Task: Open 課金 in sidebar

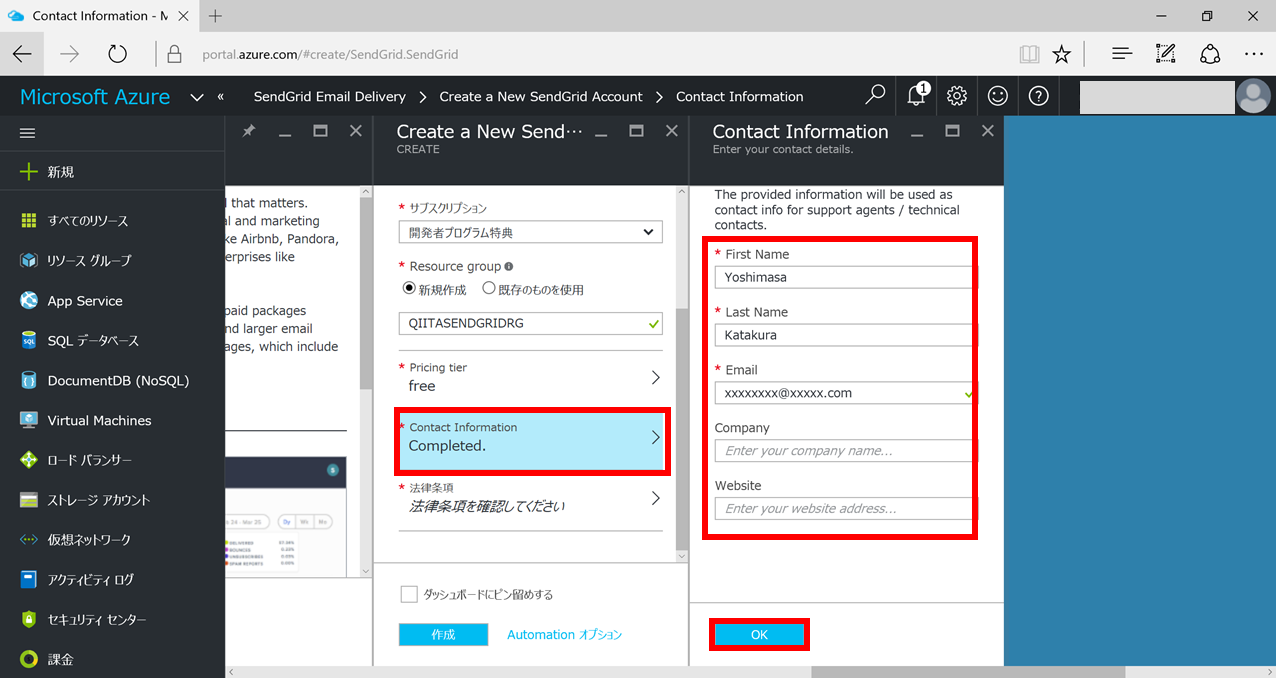Action: 112,660
